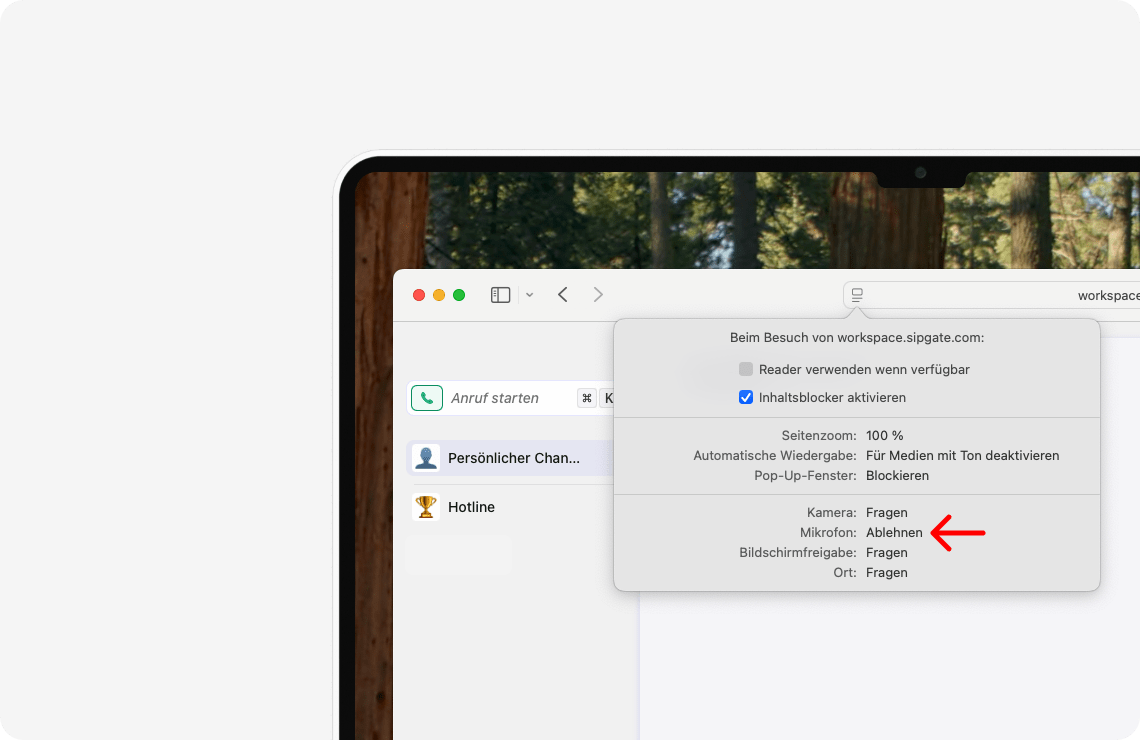1140x740 pixels.
Task: Click the yellow minimize window button
Action: point(439,295)
